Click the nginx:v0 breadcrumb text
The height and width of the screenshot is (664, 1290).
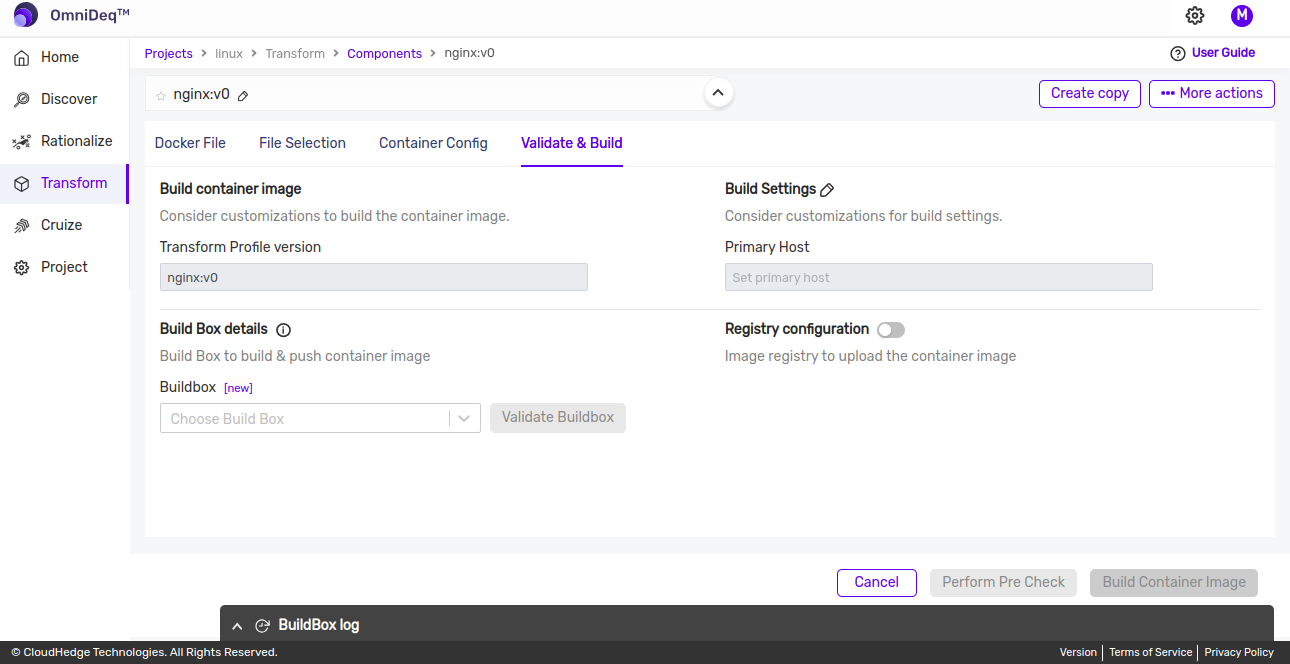[469, 53]
